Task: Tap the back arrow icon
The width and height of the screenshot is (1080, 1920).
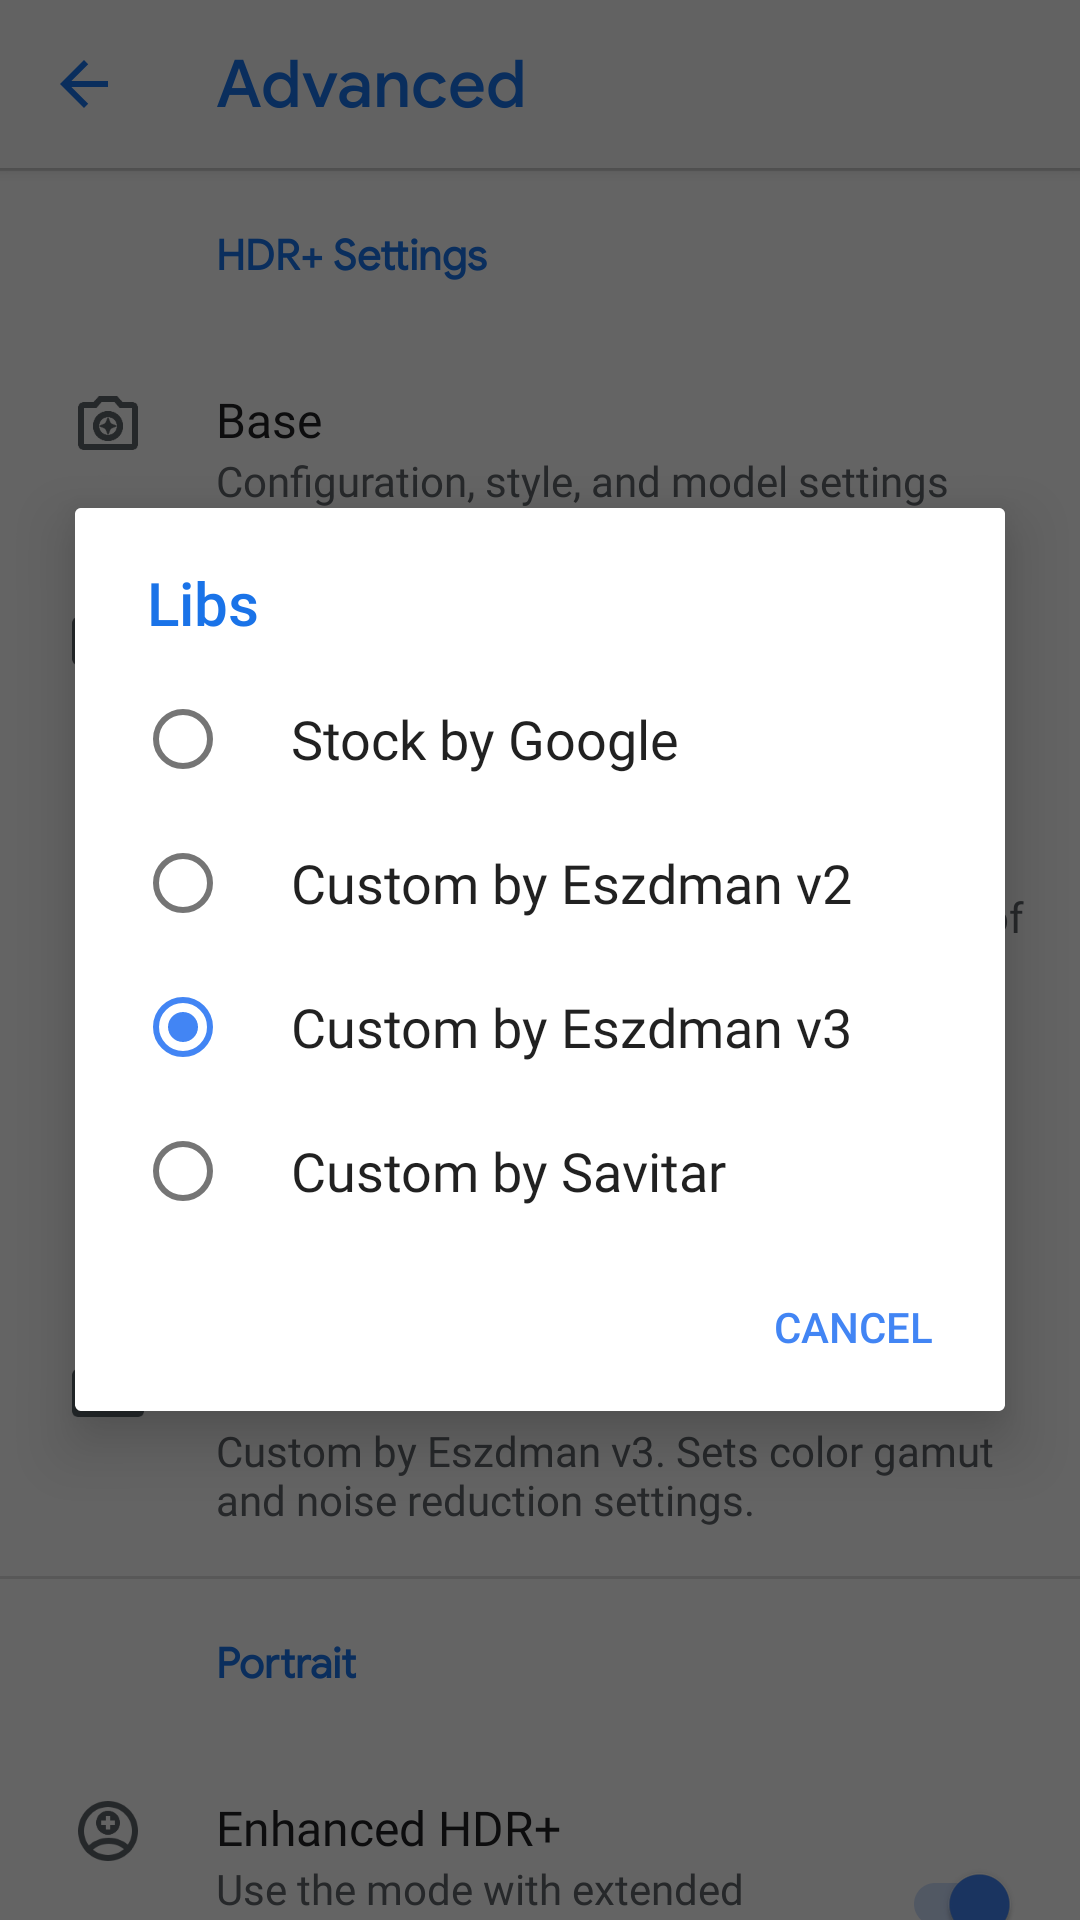Action: [x=84, y=84]
